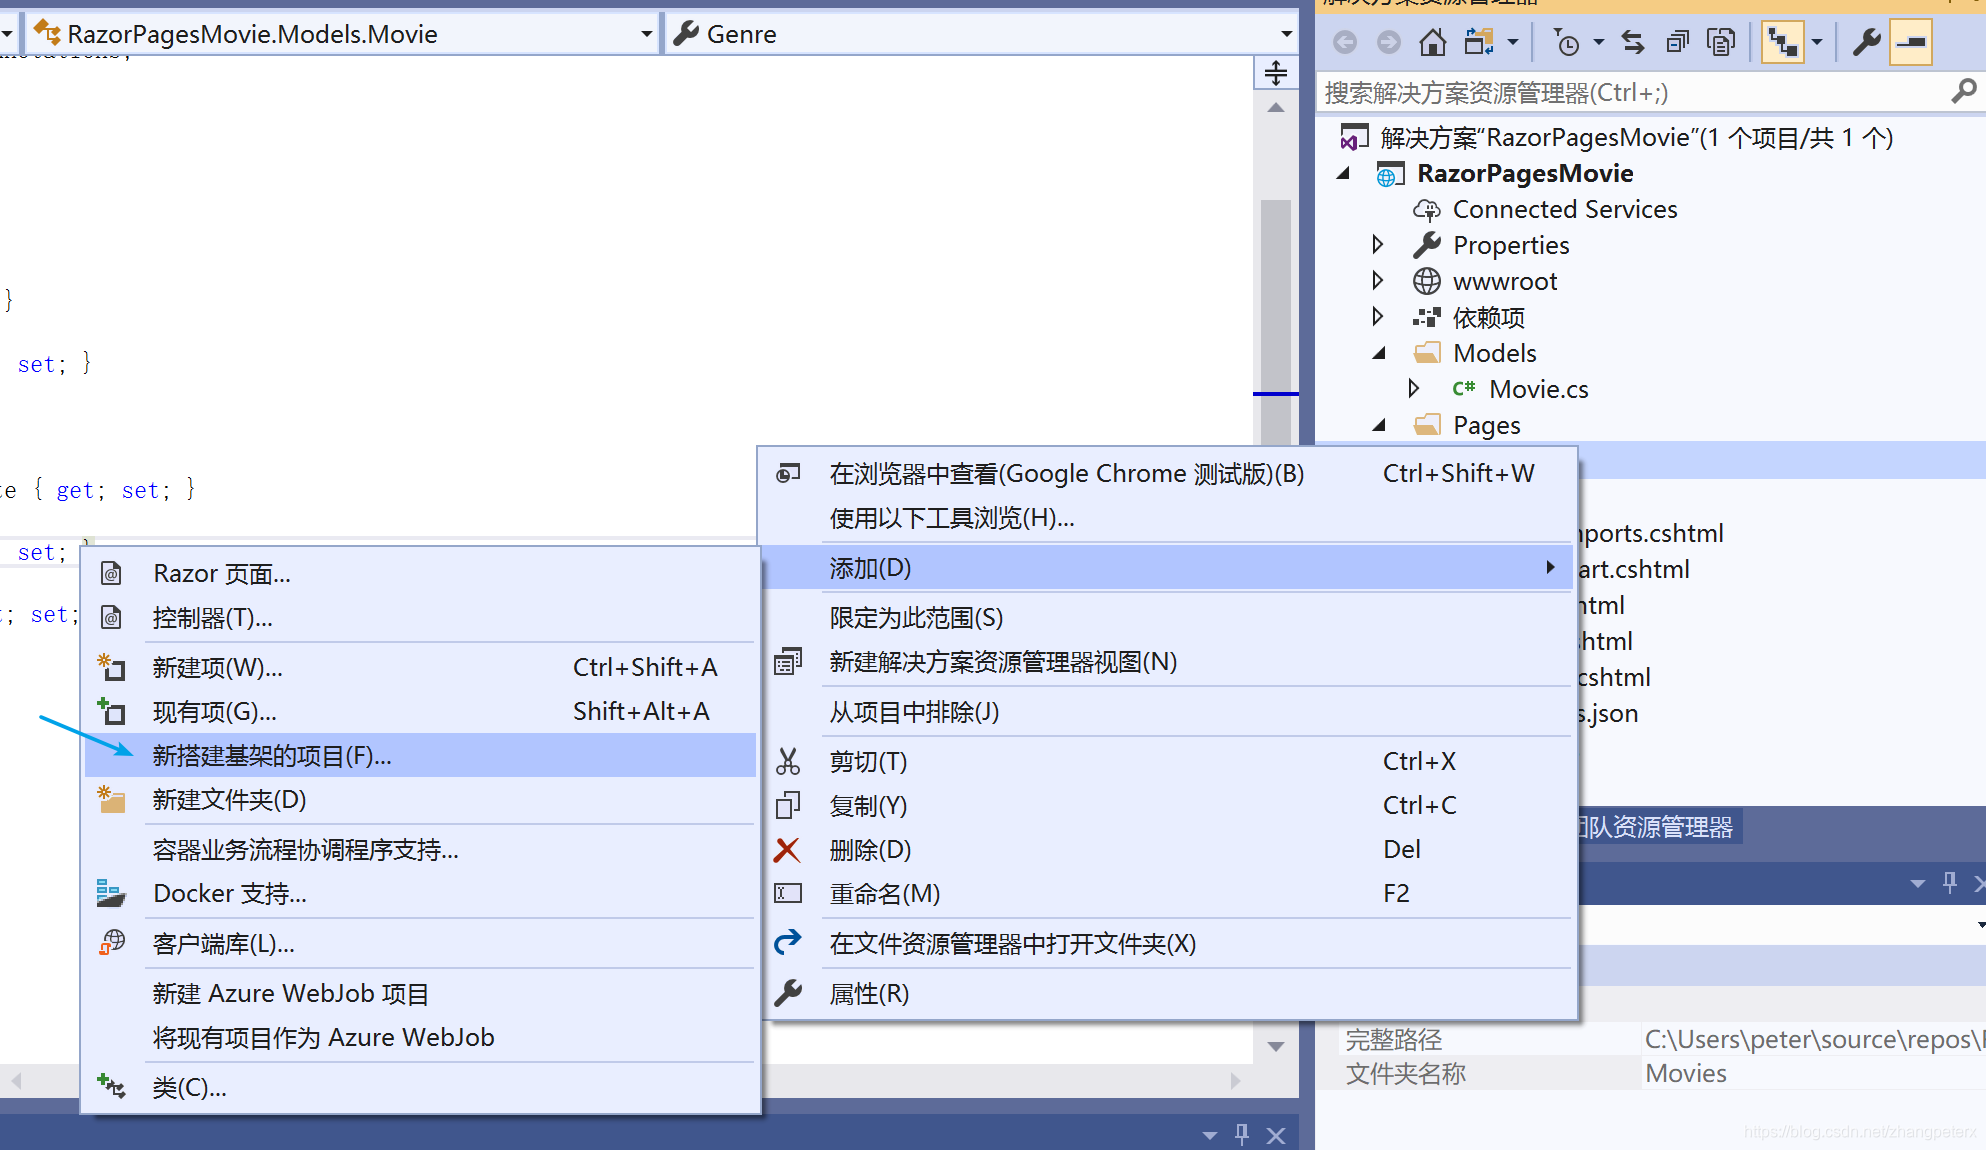Click Sync with Active Document arrows icon

point(1633,42)
